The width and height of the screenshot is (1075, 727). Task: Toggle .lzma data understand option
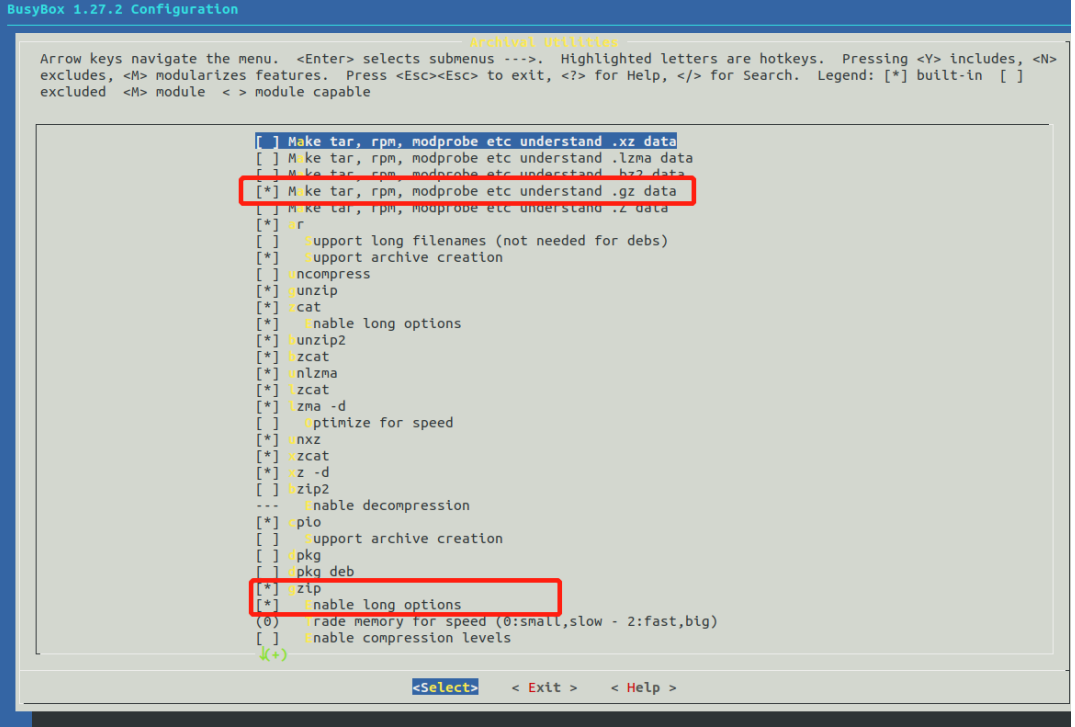click(x=474, y=158)
